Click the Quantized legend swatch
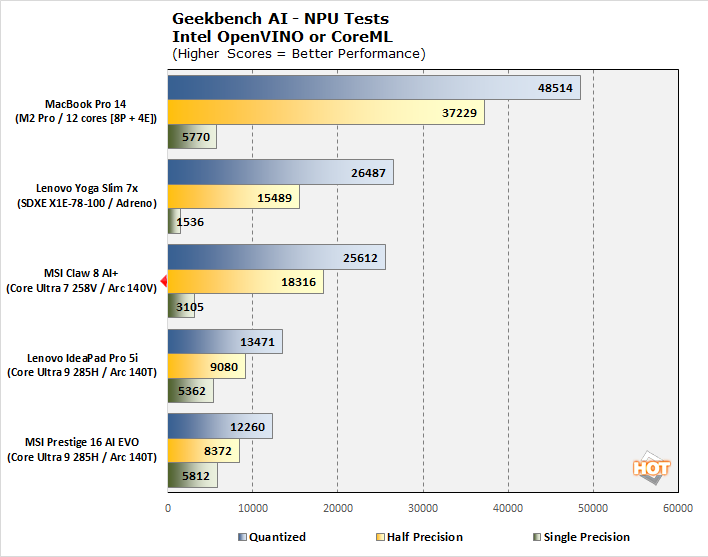This screenshot has height=557, width=708. 242,537
